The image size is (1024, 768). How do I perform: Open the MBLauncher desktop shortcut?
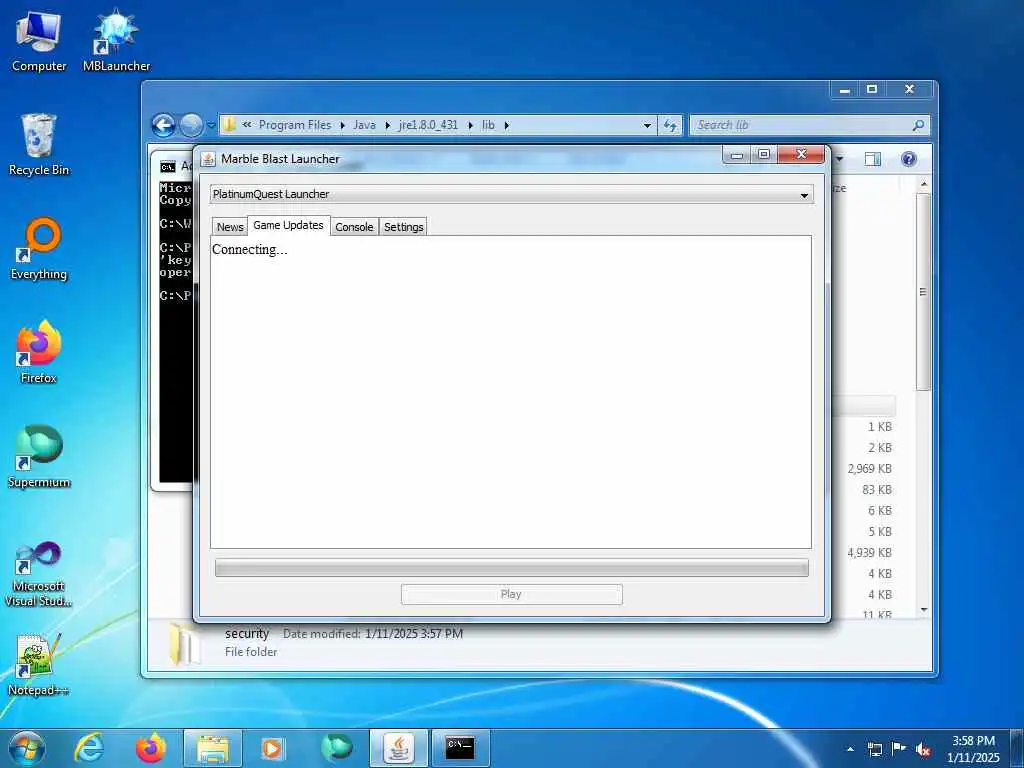(116, 40)
